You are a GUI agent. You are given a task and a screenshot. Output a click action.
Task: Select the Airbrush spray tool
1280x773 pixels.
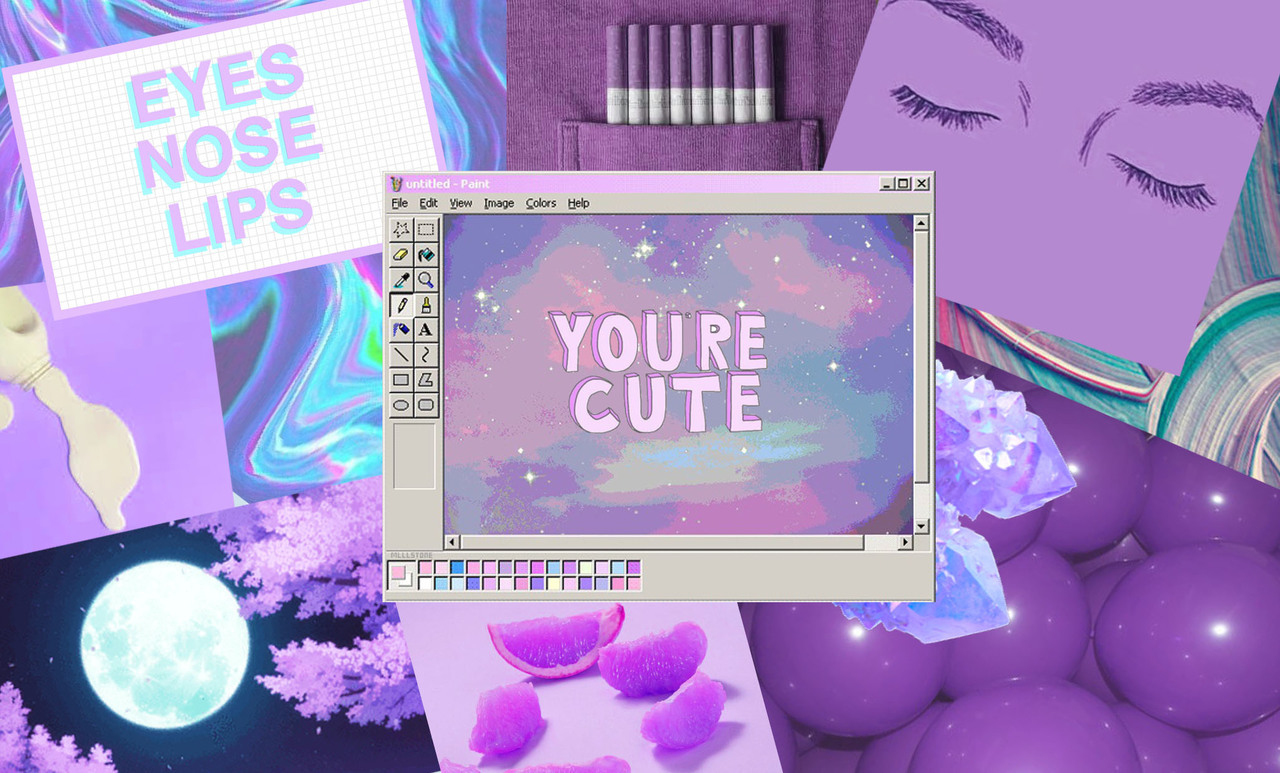click(x=401, y=329)
